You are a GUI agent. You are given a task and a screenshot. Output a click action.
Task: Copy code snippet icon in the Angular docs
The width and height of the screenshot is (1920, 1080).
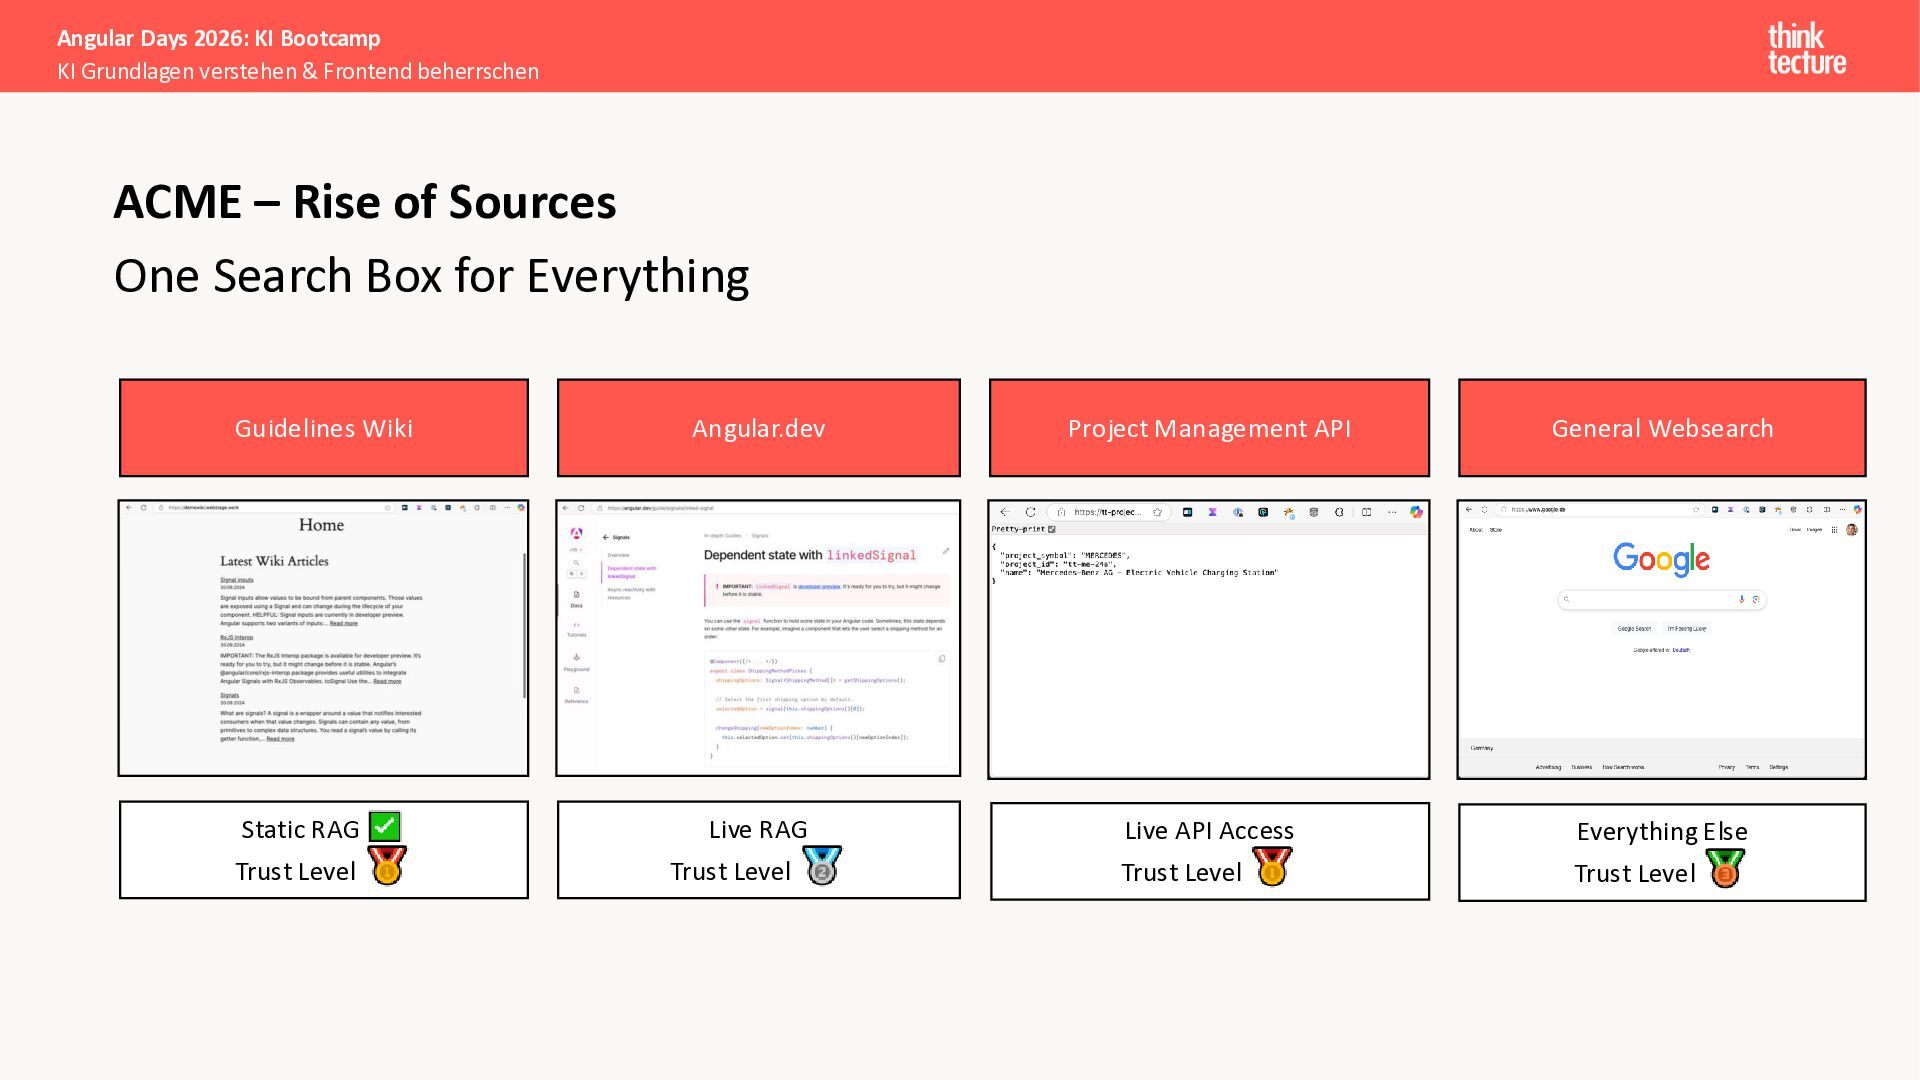pyautogui.click(x=941, y=659)
